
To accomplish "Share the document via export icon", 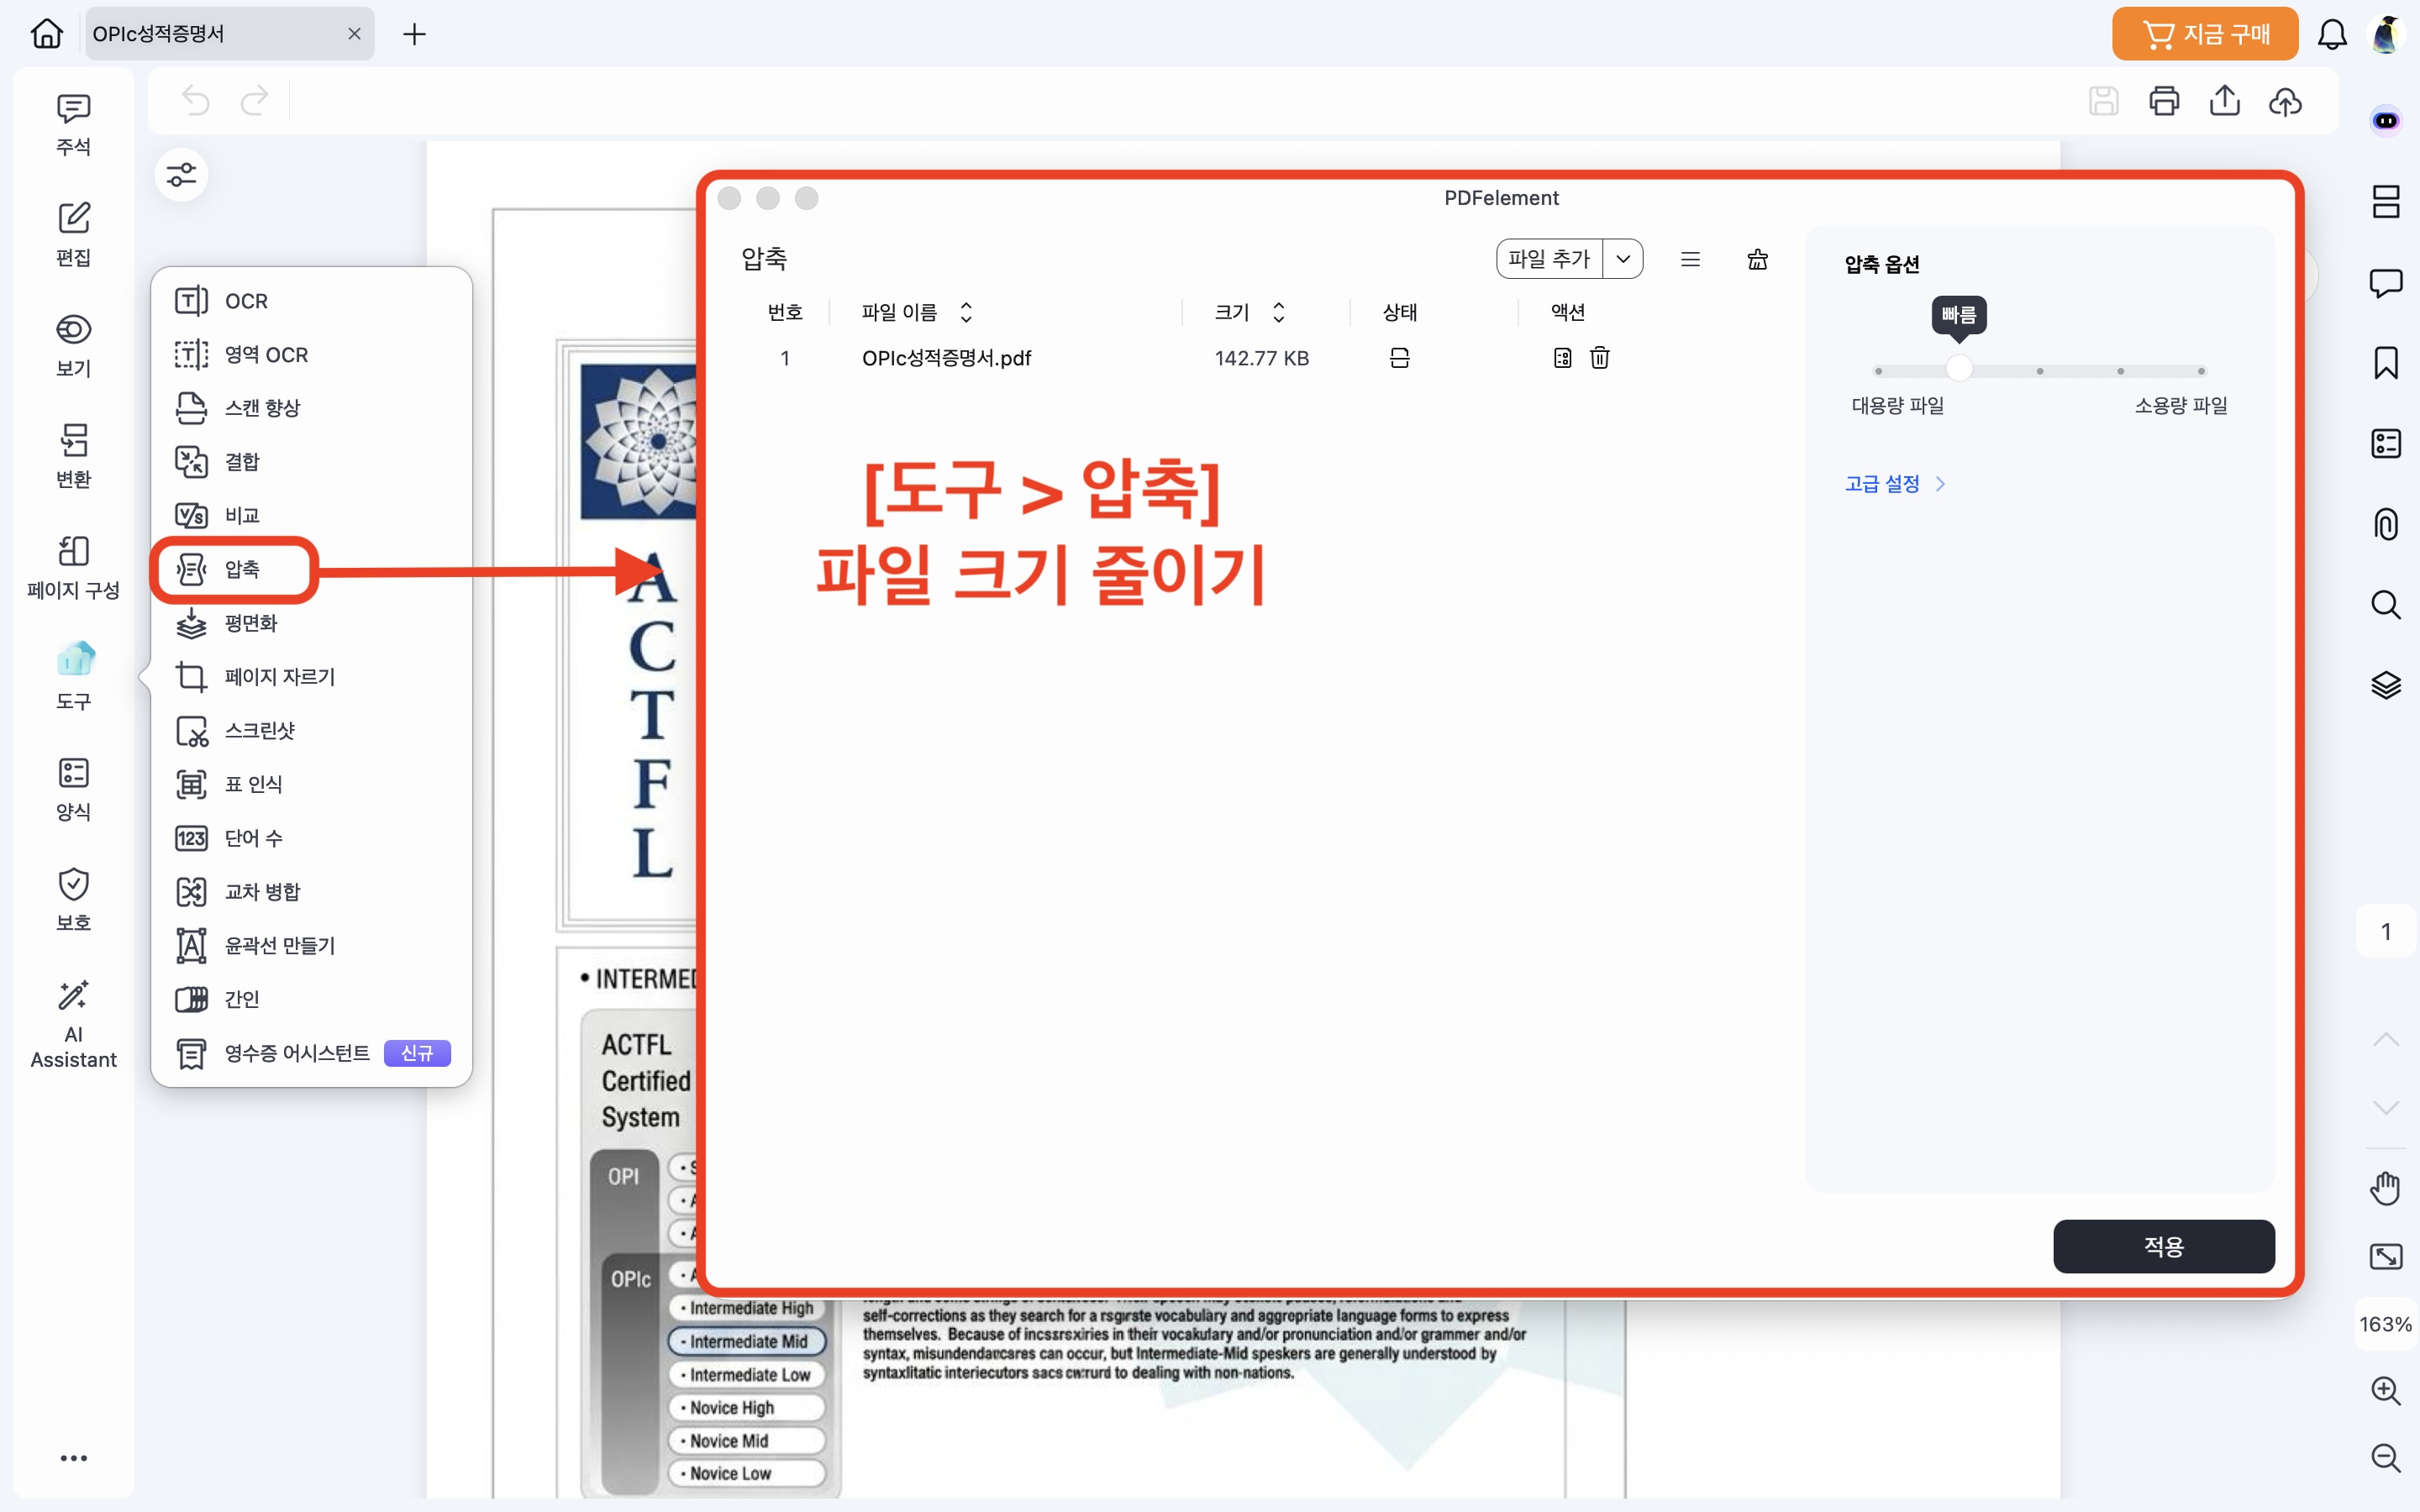I will (x=2224, y=101).
